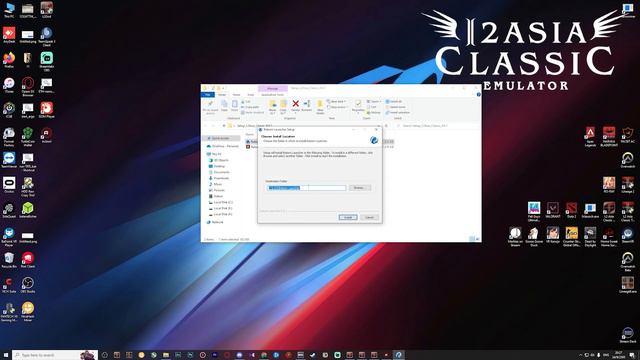Switch to the Share ribbon tab

click(x=236, y=95)
